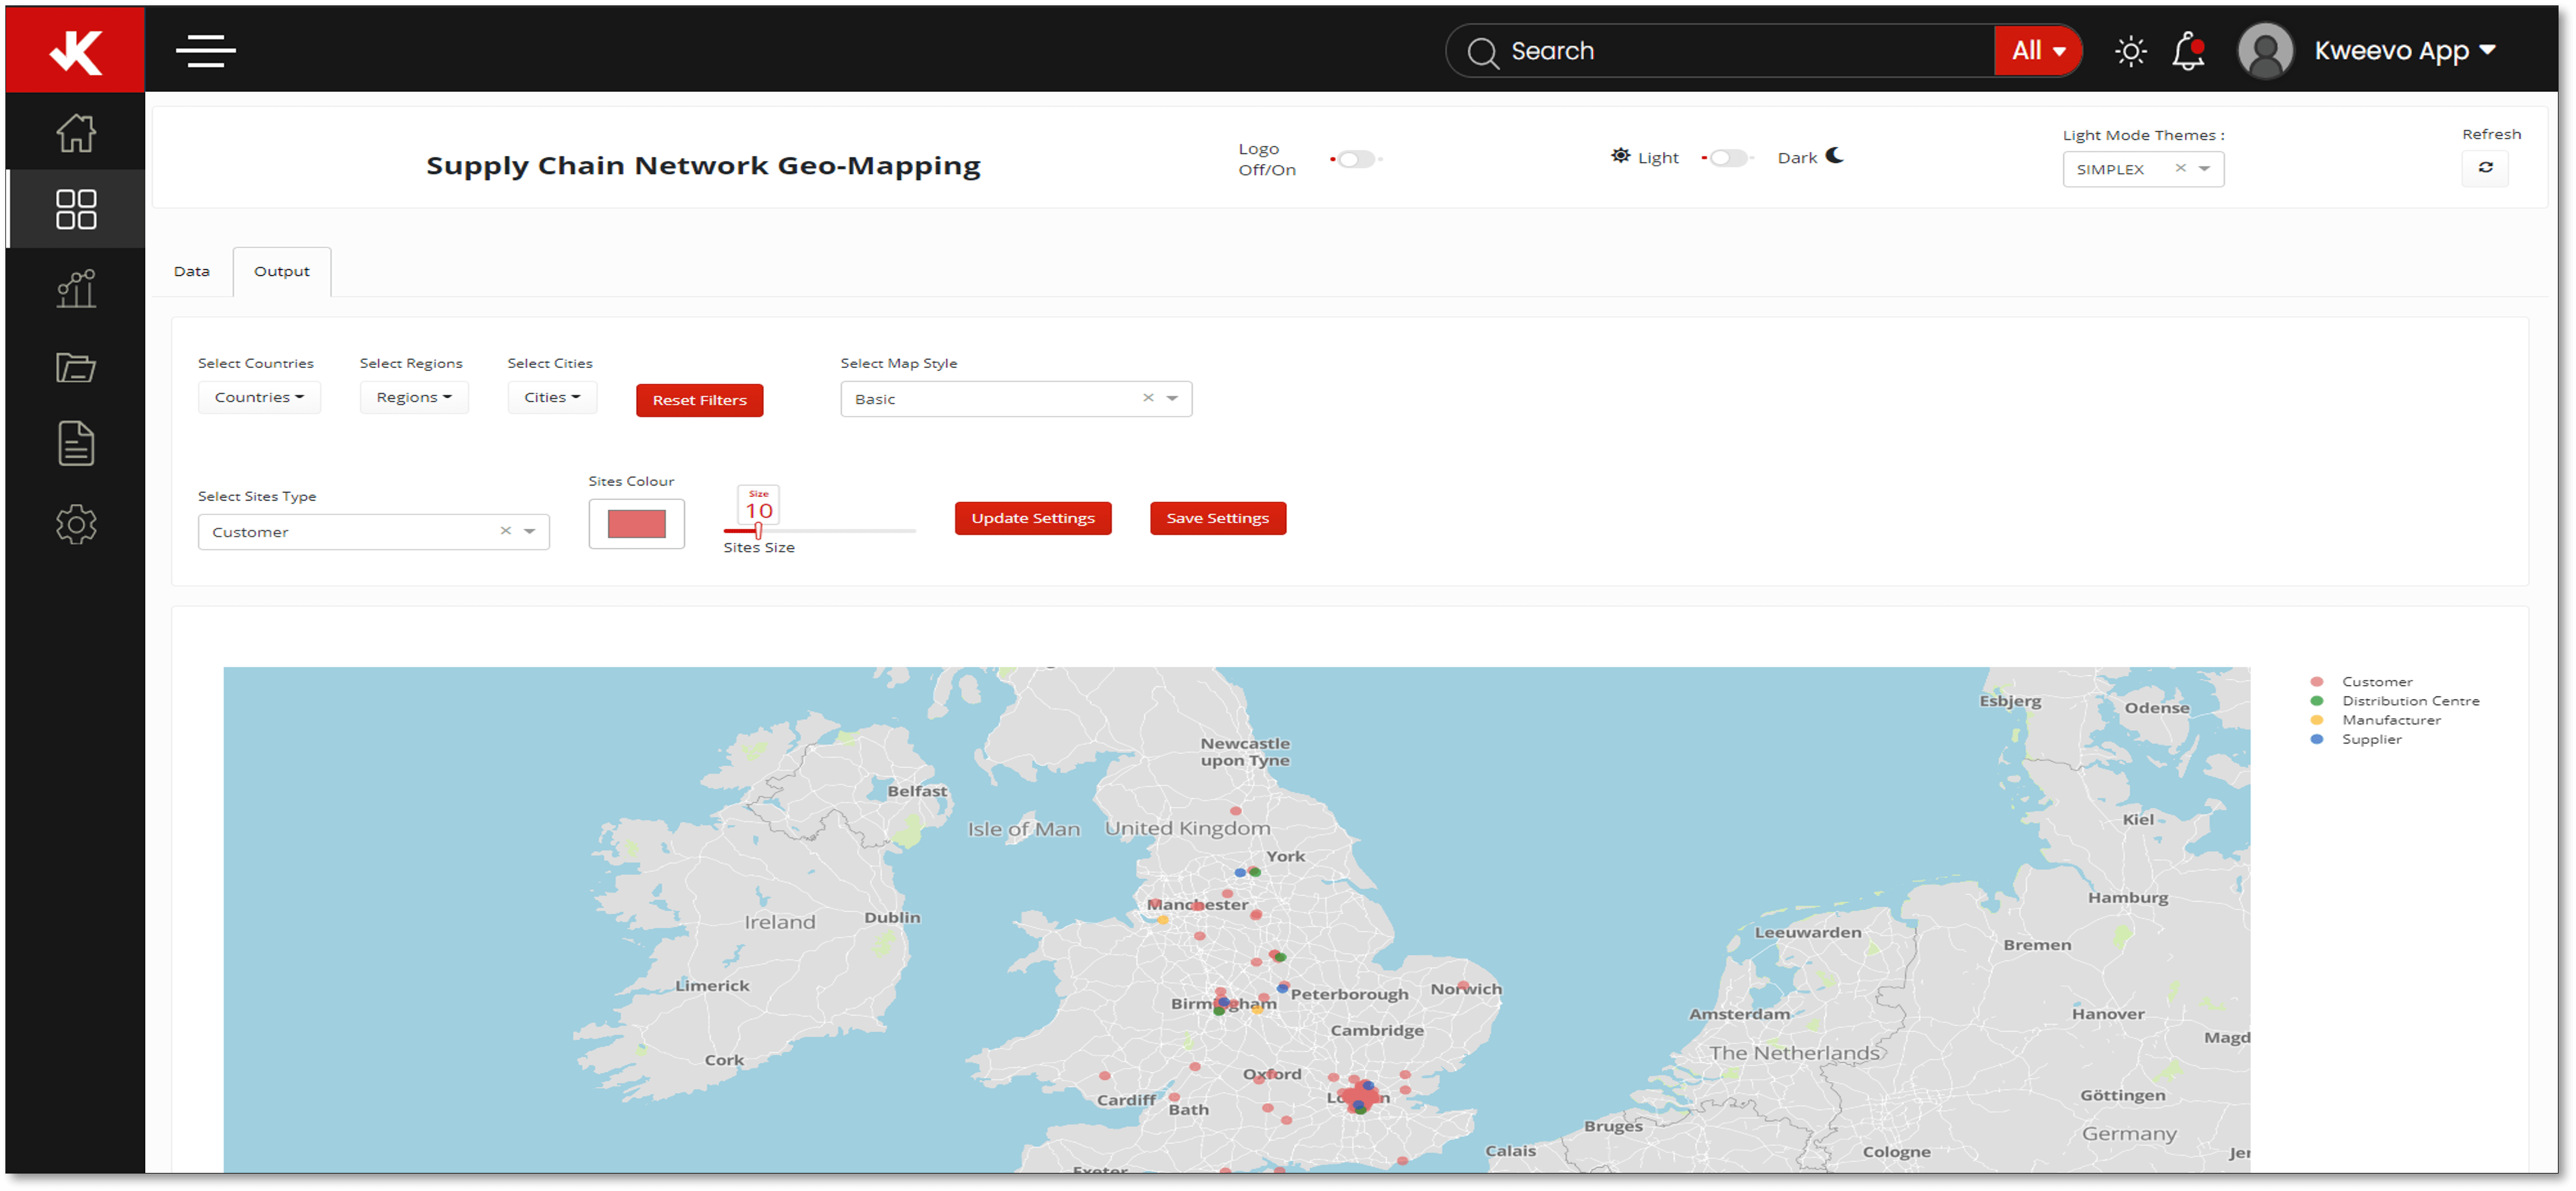Click inside the Search field
Viewport: 2576px width, 1191px height.
1700,50
